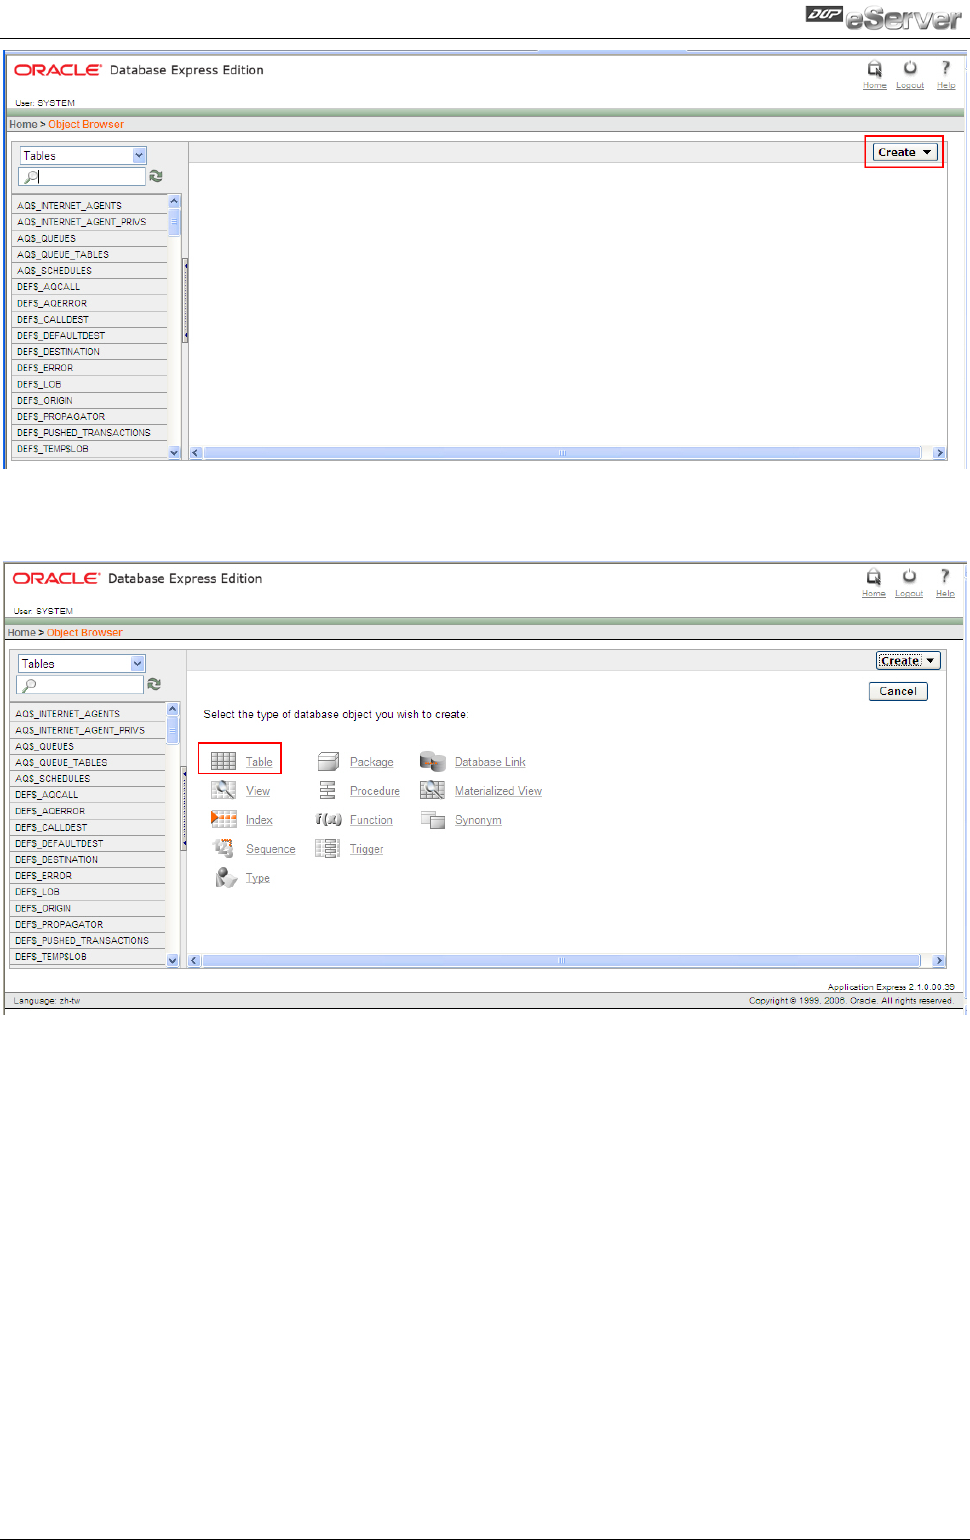Open the Materialized View link
The width and height of the screenshot is (970, 1540).
point(498,791)
